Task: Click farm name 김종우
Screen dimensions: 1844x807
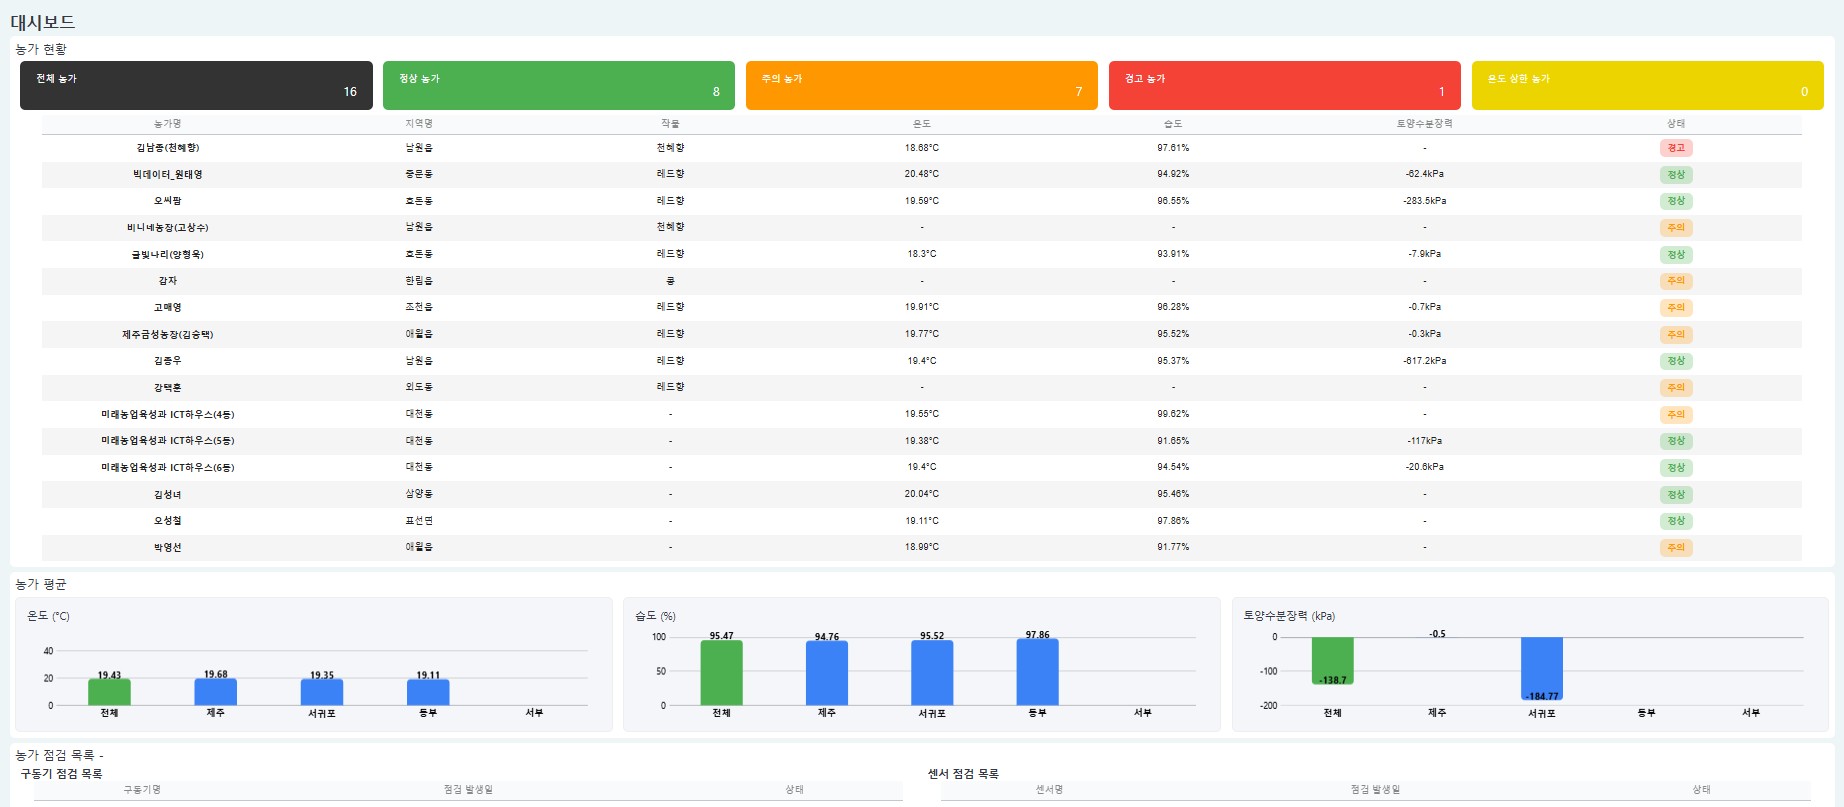Action: (168, 361)
